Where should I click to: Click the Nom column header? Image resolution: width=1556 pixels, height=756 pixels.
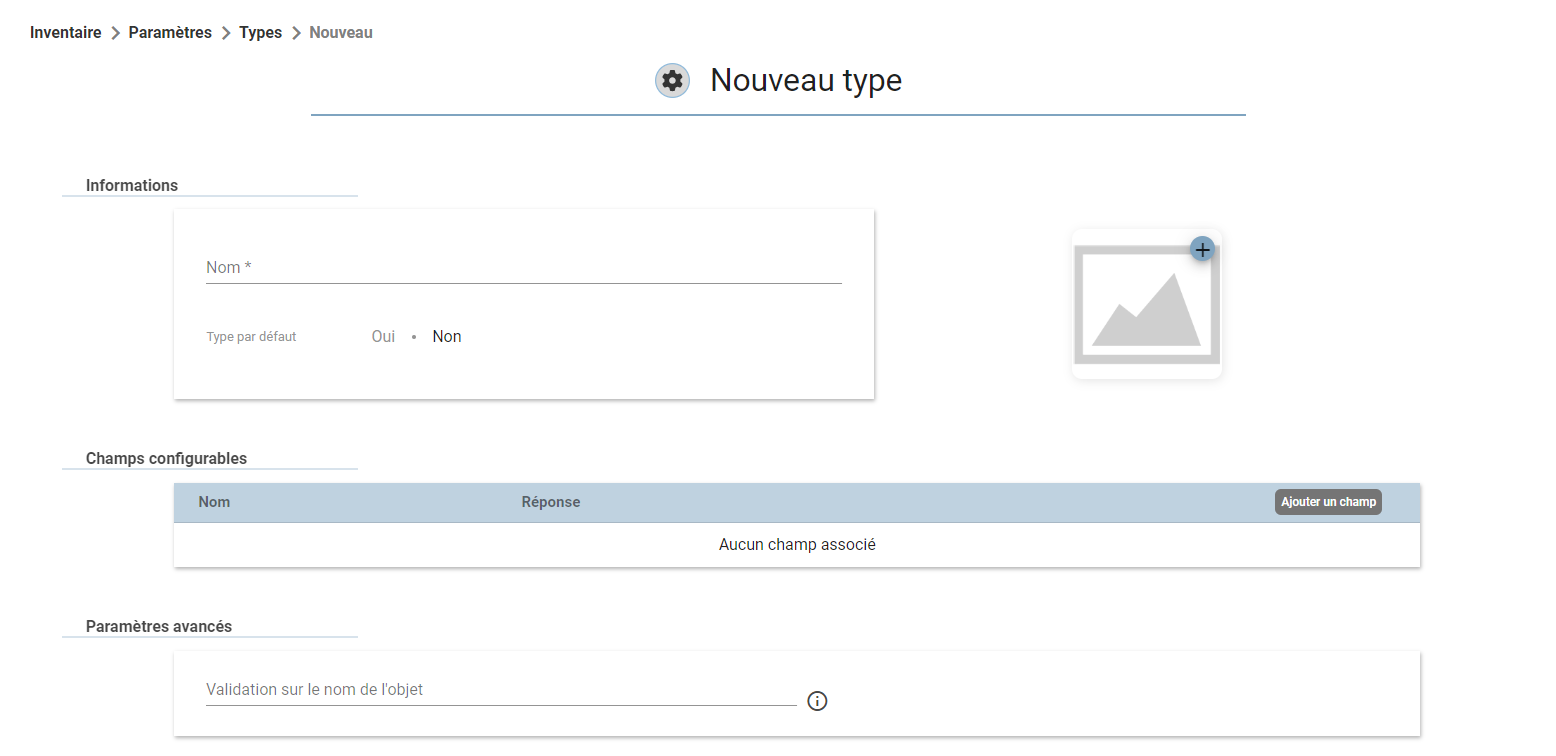pyautogui.click(x=214, y=502)
